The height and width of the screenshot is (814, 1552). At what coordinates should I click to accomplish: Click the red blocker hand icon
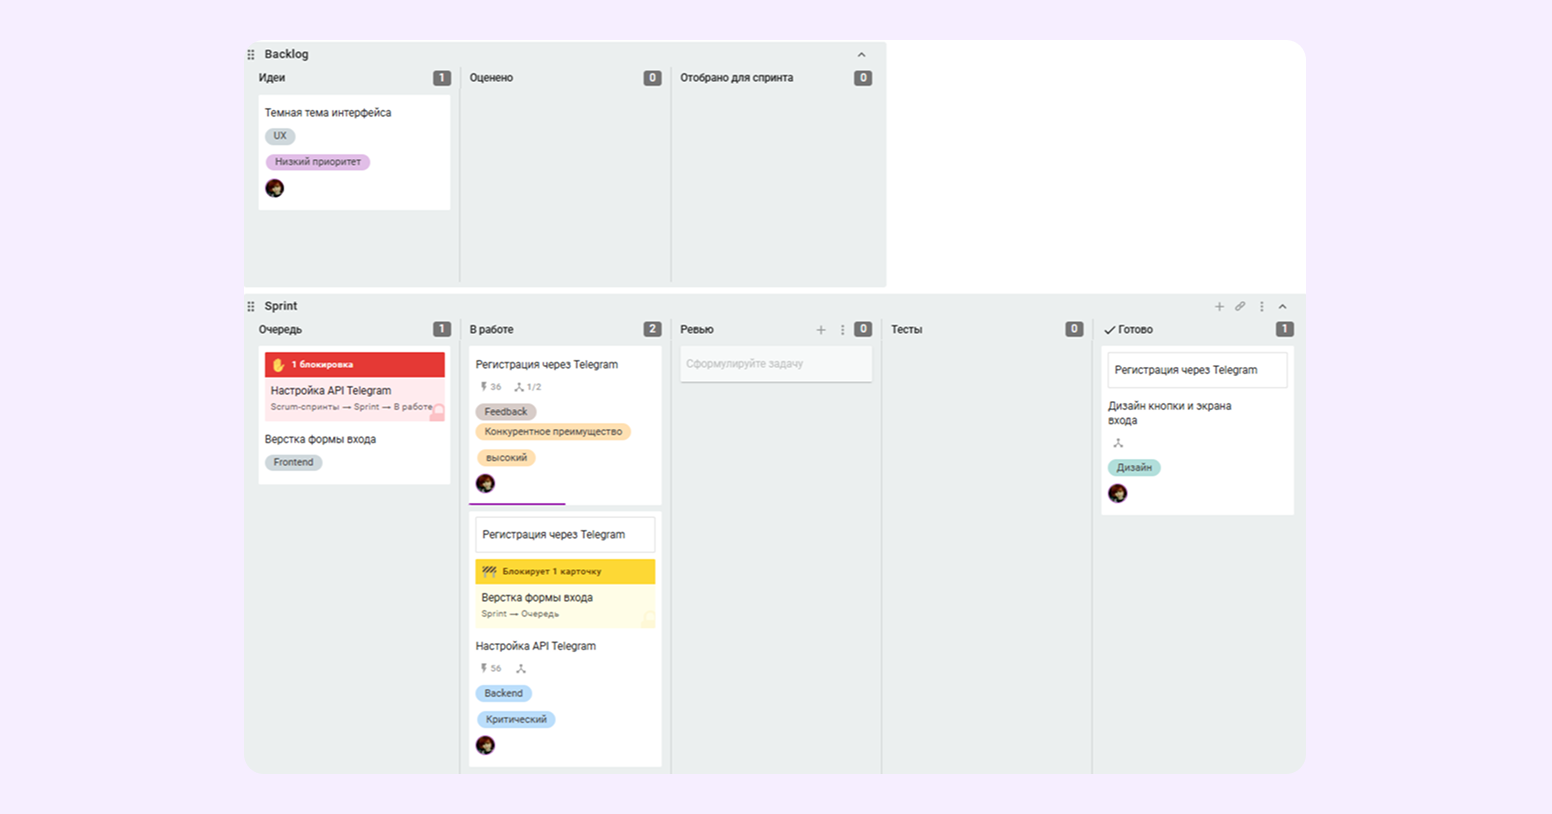coord(279,365)
